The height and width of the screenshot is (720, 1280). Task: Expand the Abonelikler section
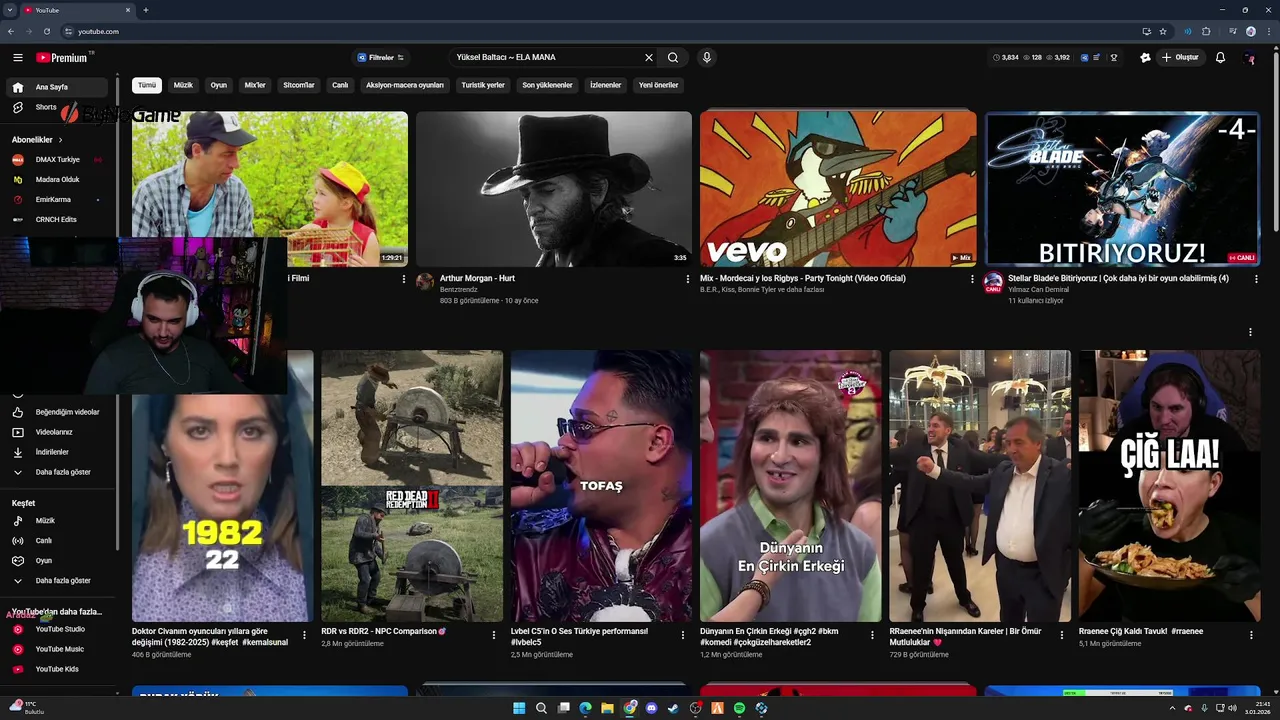[37, 140]
